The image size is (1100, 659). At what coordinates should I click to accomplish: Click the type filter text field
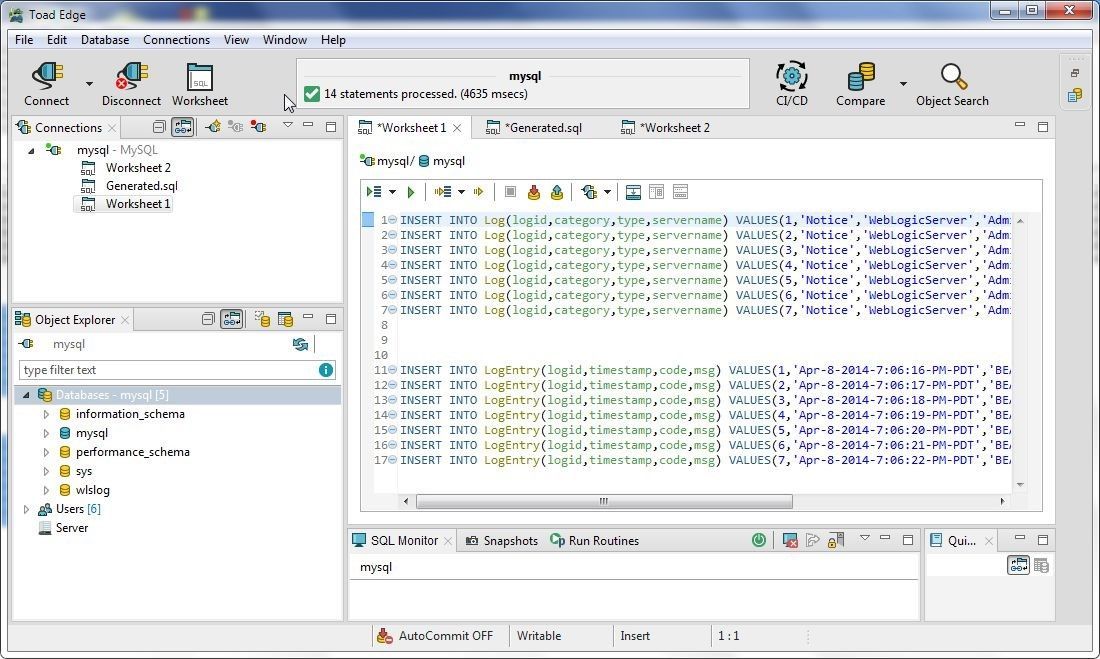click(168, 370)
